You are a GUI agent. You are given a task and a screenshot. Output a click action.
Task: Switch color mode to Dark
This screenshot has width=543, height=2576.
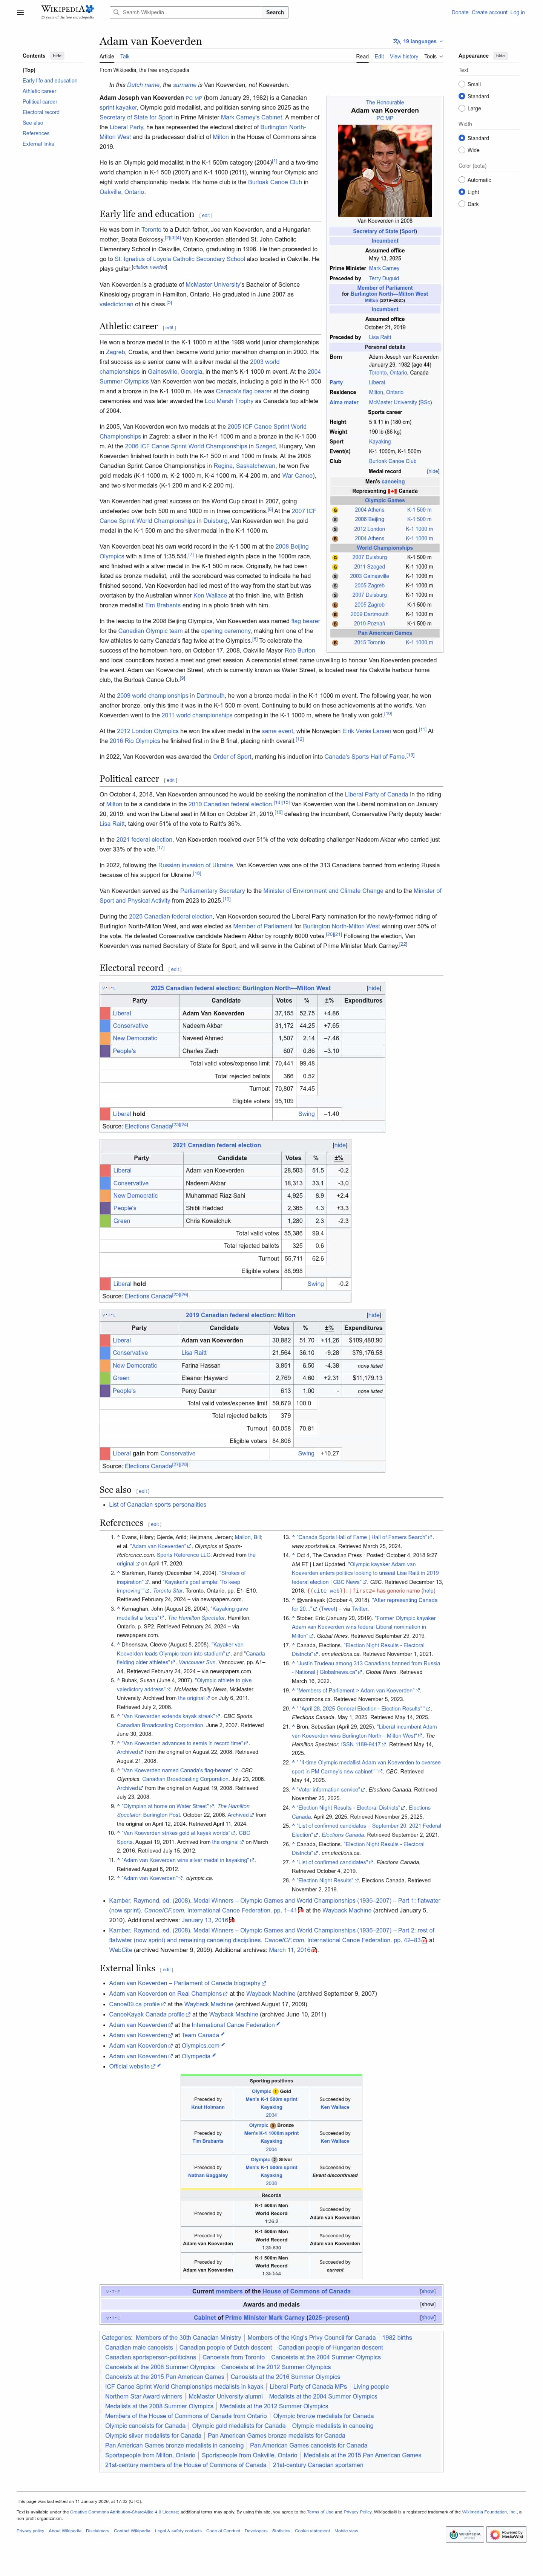462,204
